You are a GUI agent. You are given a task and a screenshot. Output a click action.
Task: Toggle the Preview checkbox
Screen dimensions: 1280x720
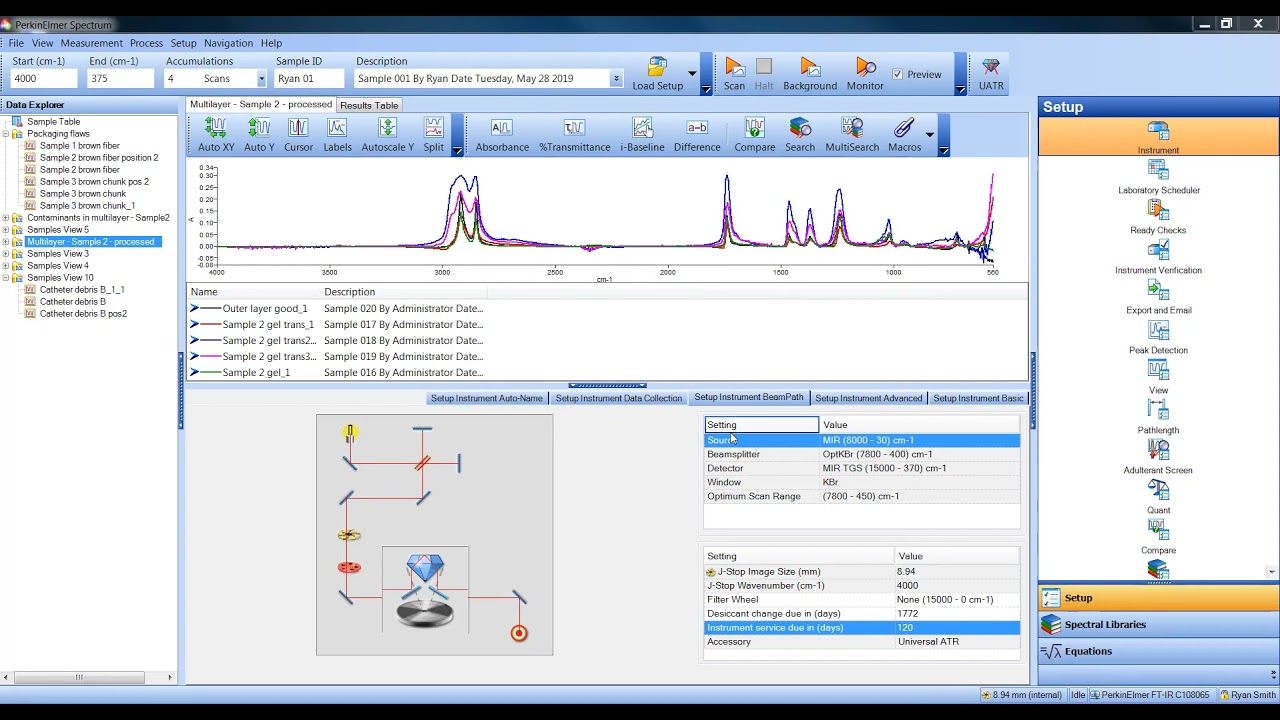click(897, 74)
